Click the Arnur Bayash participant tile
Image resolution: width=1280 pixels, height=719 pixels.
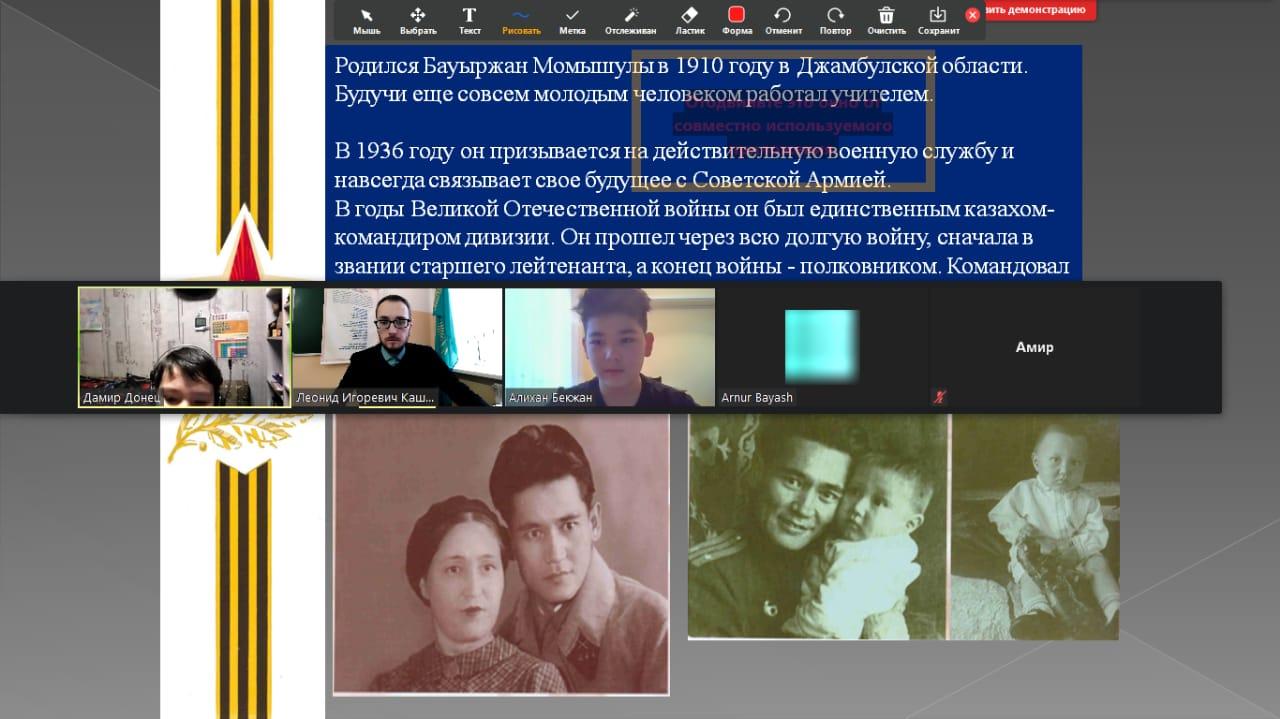[x=821, y=347]
